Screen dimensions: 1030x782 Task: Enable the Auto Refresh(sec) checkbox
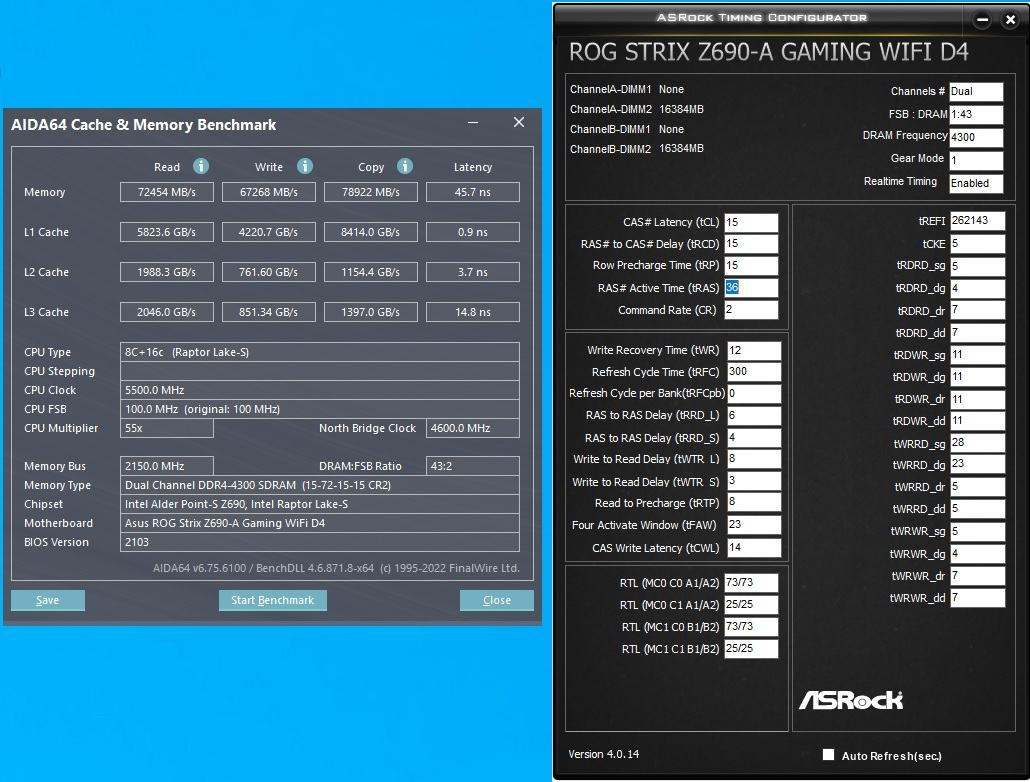pyautogui.click(x=828, y=754)
